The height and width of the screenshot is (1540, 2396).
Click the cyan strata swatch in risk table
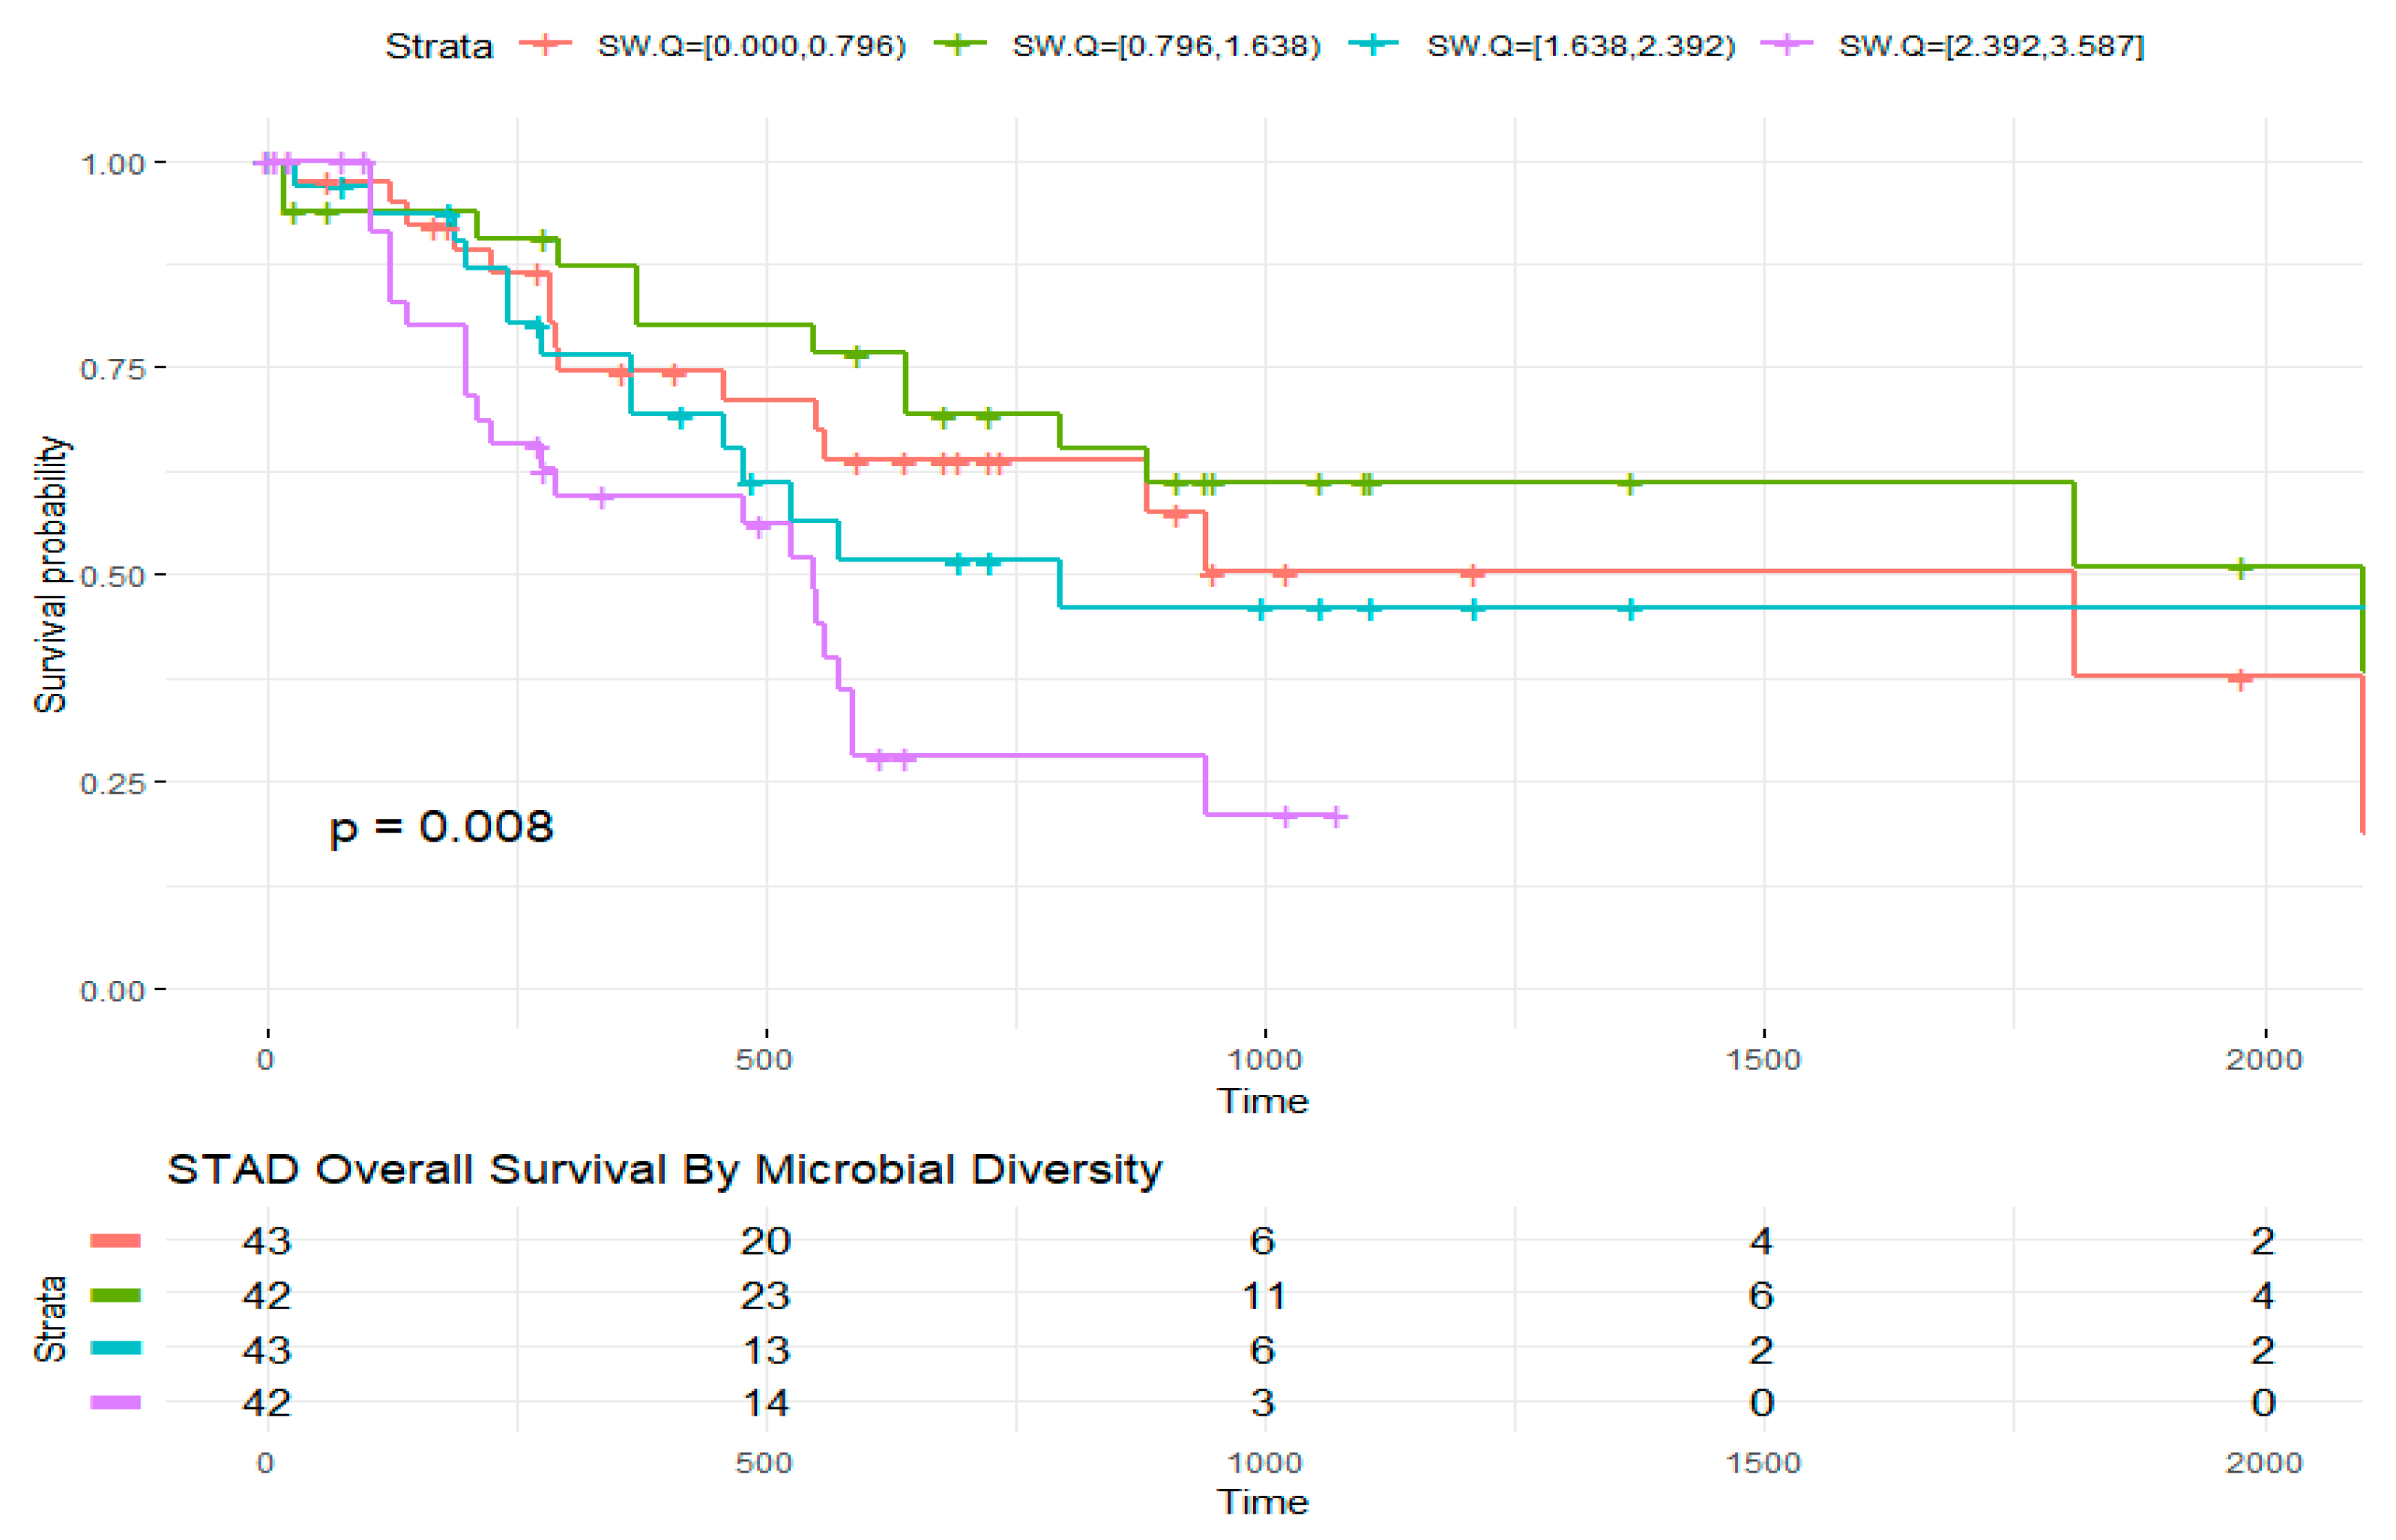tap(115, 1348)
